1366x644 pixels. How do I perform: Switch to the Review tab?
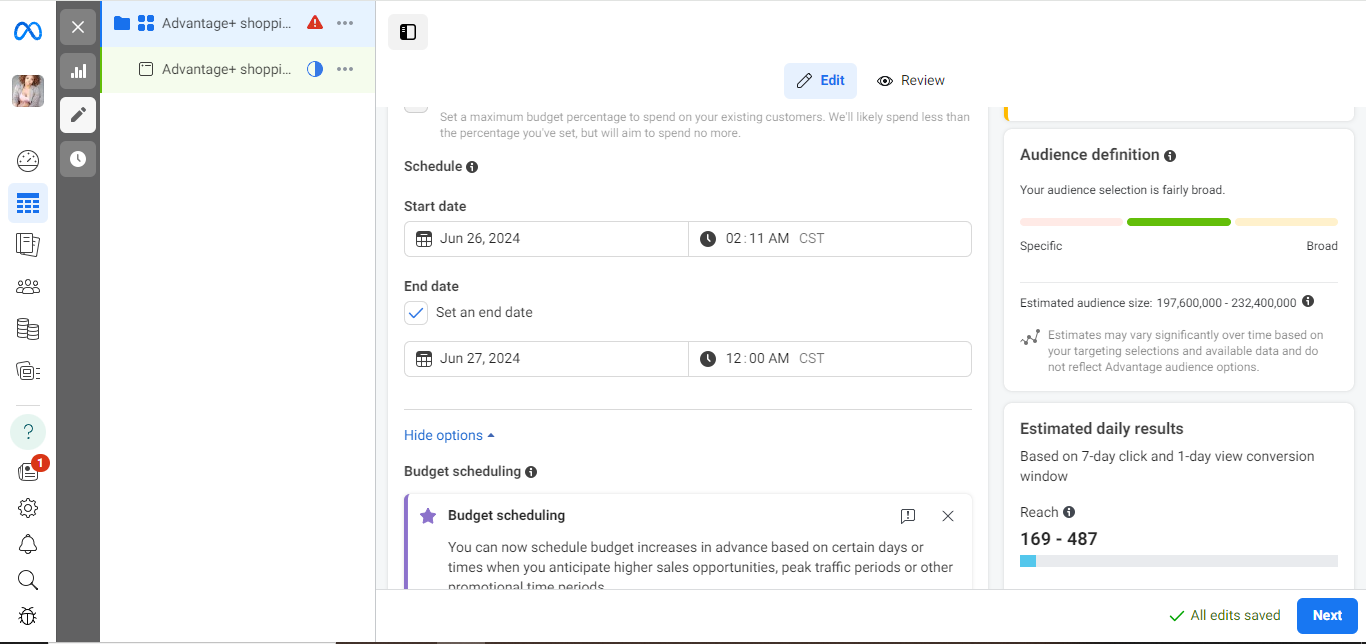[x=911, y=81]
